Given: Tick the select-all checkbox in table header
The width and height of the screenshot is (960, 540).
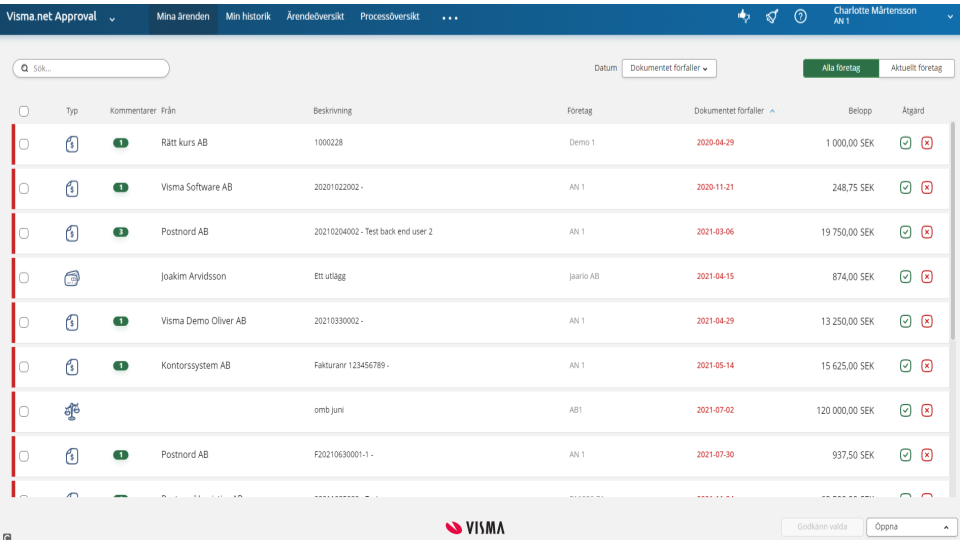Looking at the screenshot, I should pyautogui.click(x=24, y=111).
